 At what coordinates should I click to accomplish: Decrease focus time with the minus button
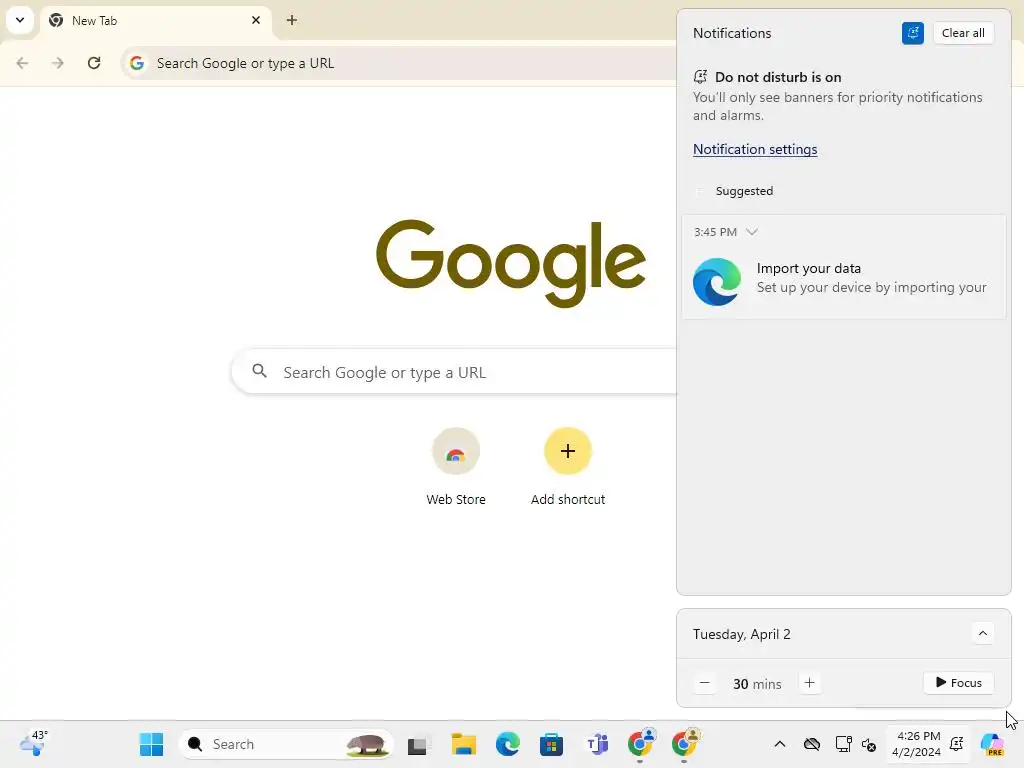[x=704, y=683]
